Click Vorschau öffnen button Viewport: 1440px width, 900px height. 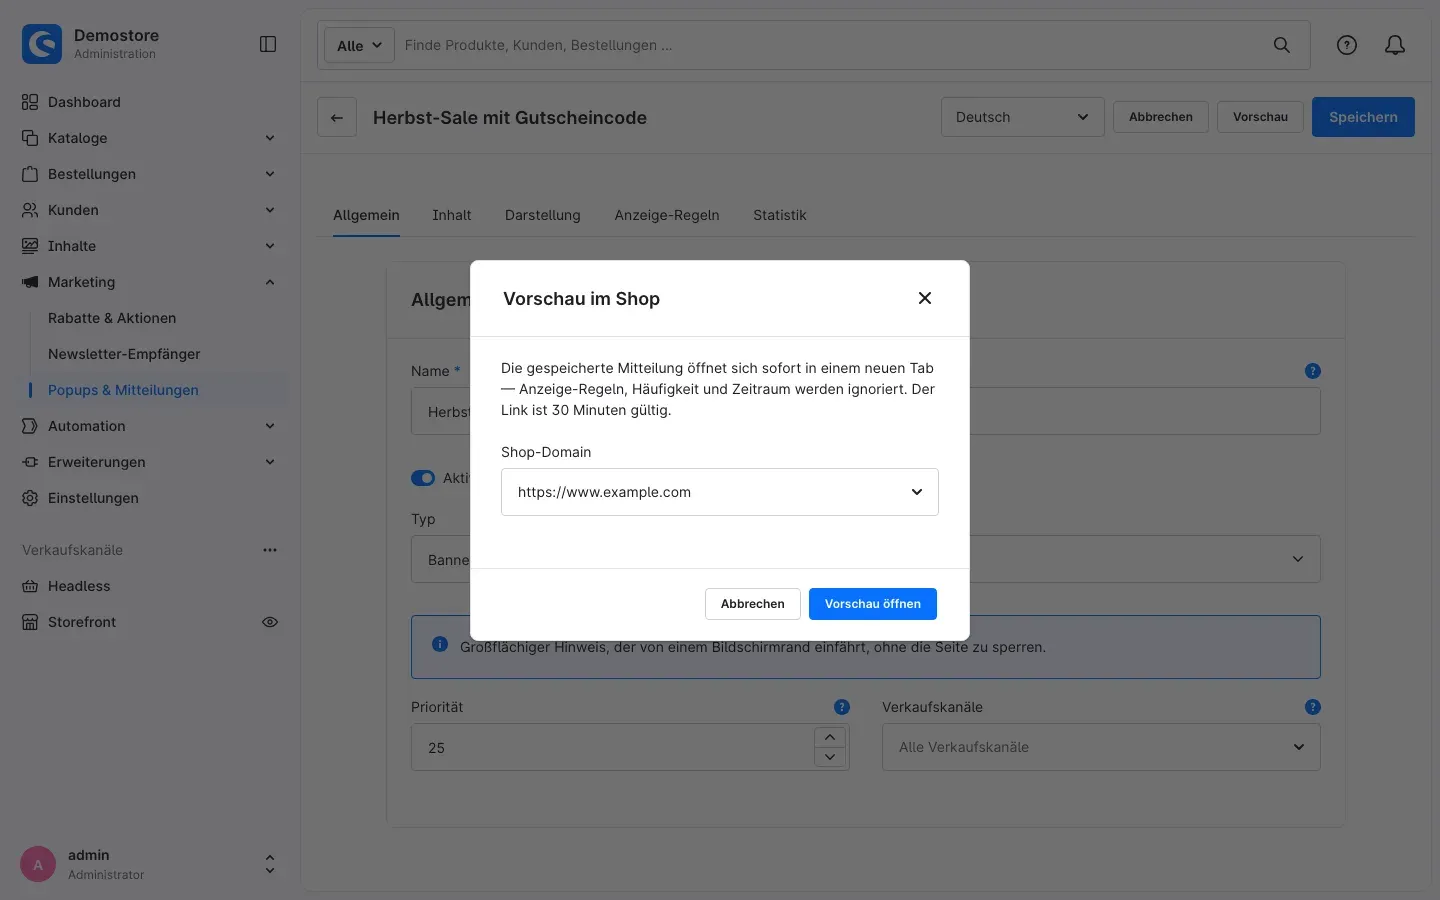click(x=873, y=604)
